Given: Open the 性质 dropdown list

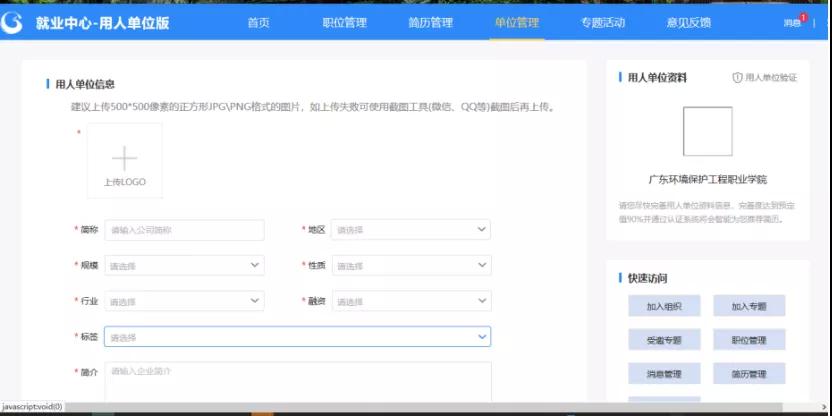Looking at the screenshot, I should click(x=411, y=266).
